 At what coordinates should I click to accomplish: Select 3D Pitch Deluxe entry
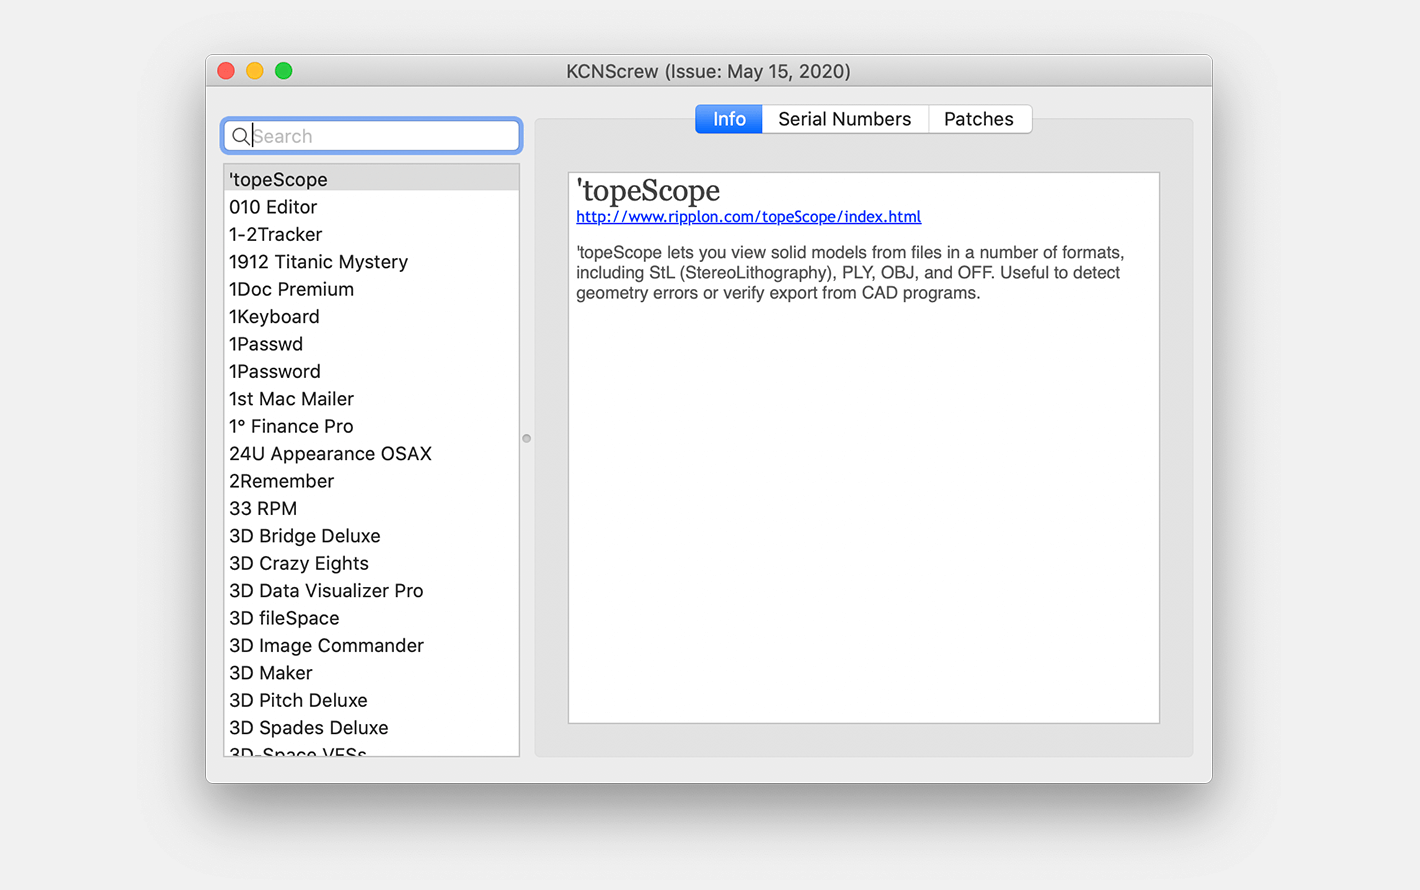pos(371,700)
